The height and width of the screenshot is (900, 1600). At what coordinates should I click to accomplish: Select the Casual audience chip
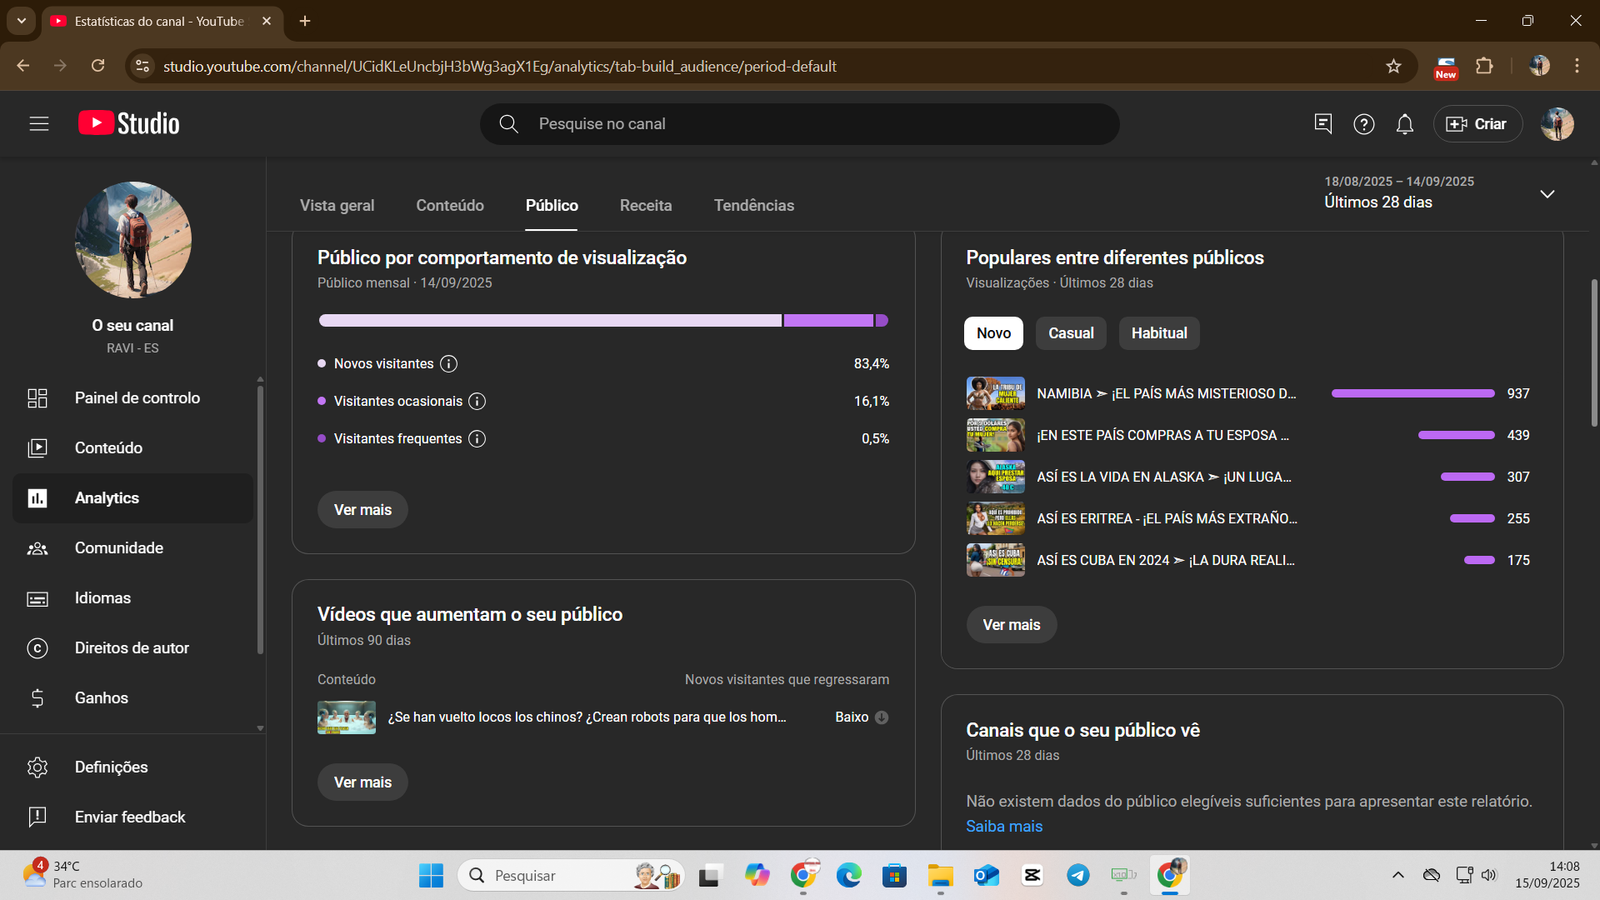(1070, 333)
